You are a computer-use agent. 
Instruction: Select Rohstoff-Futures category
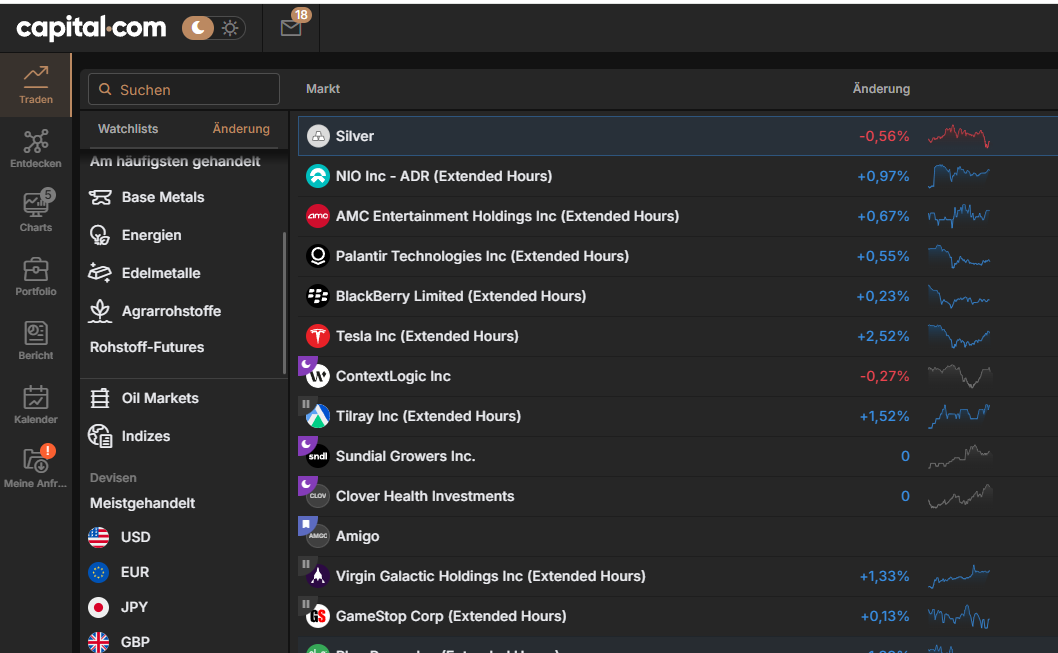point(146,347)
